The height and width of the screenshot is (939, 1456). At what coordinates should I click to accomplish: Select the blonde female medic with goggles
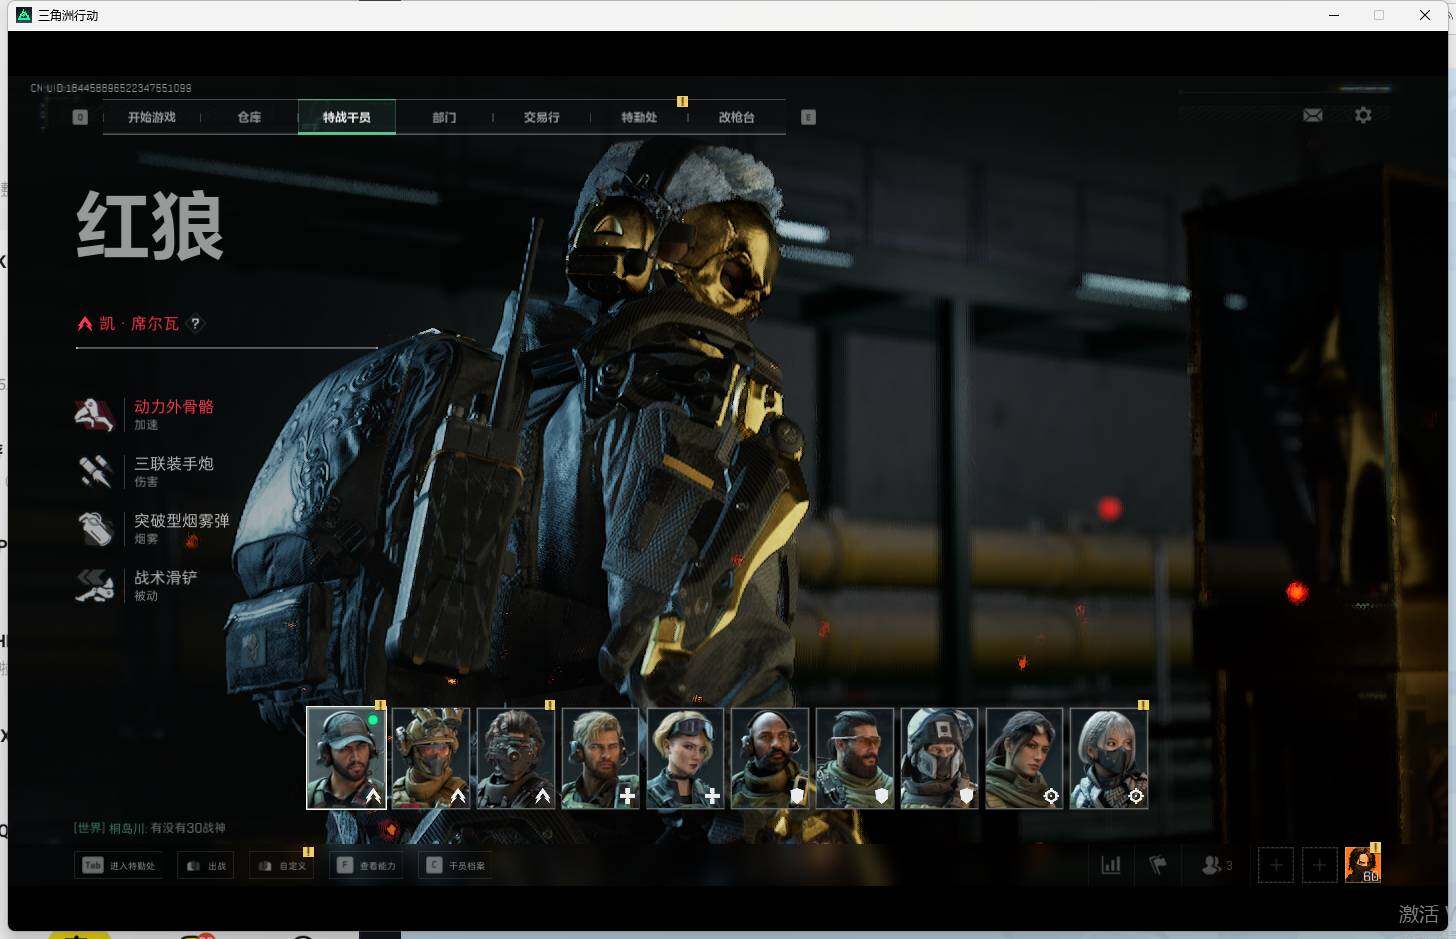tap(685, 758)
